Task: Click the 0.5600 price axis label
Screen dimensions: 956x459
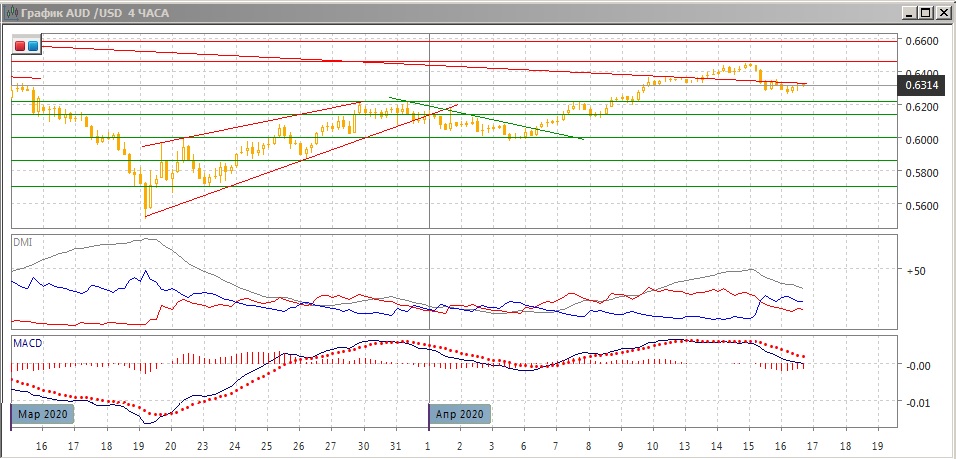Action: click(922, 205)
